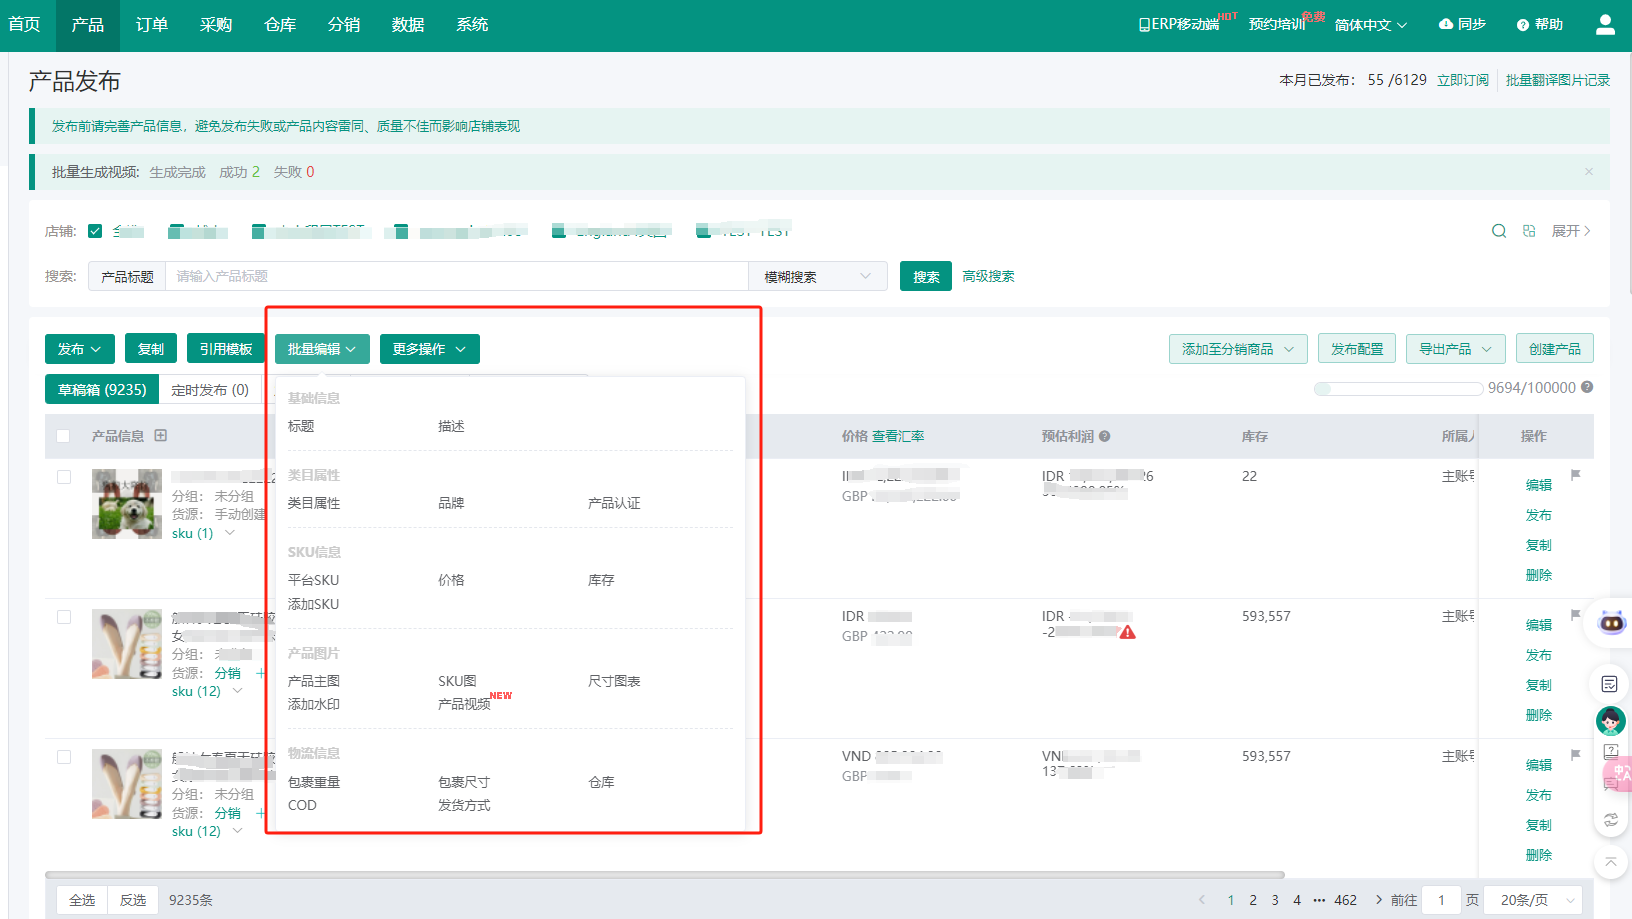Click the red warning triangle in profit column
This screenshot has height=919, width=1632.
click(x=1127, y=632)
